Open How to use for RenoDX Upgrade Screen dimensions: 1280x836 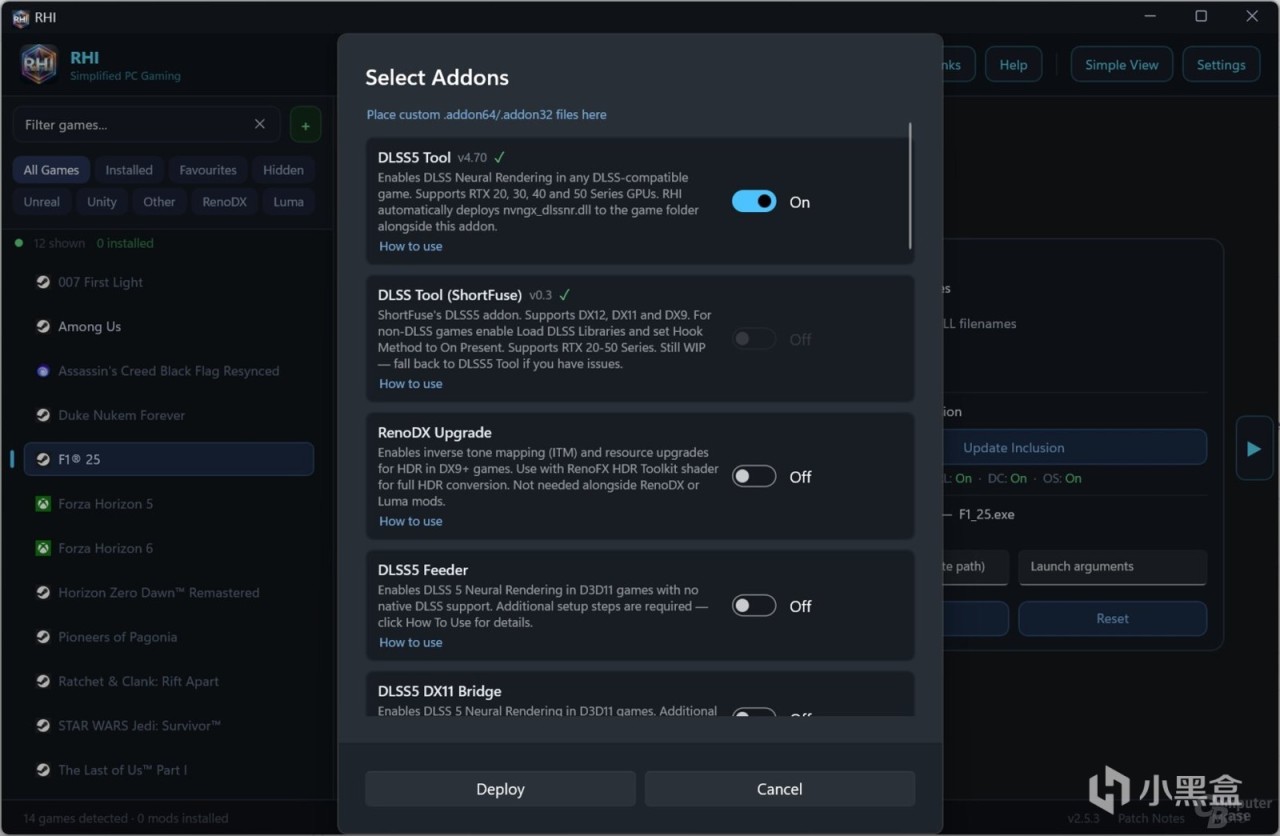(x=410, y=522)
